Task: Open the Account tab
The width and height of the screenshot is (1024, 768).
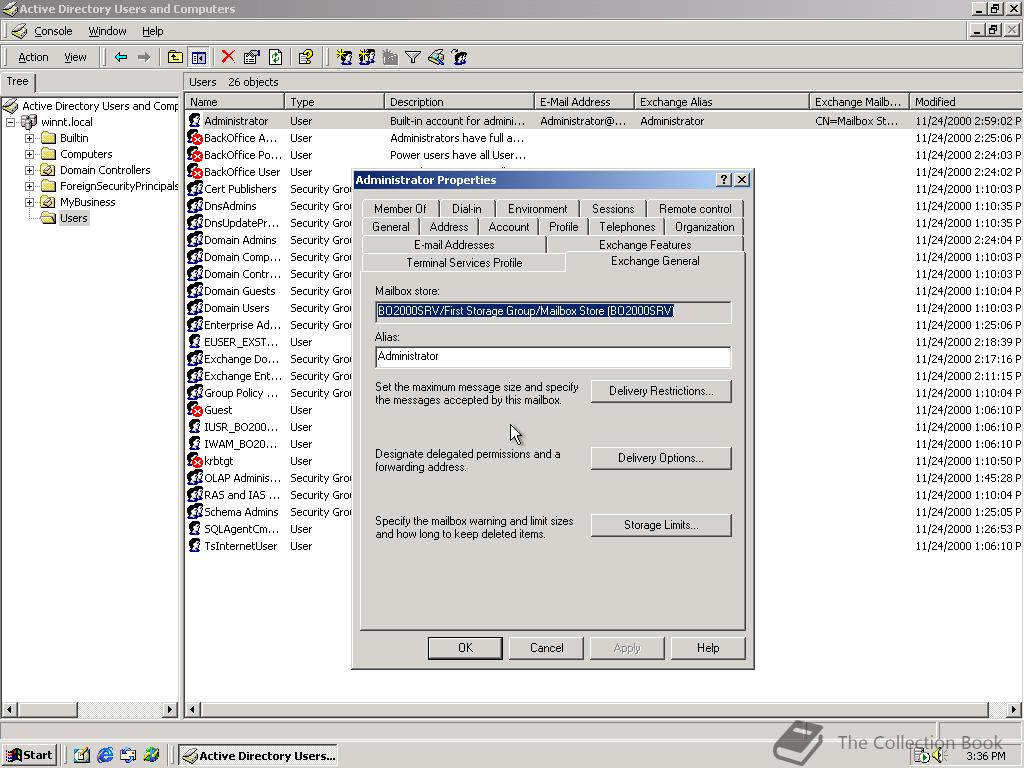Action: point(509,227)
